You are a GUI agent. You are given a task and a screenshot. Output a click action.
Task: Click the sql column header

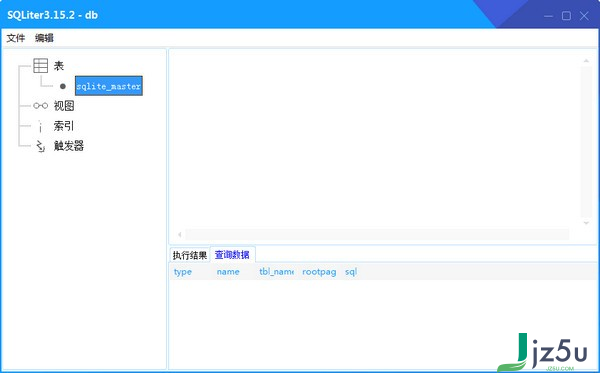point(351,272)
